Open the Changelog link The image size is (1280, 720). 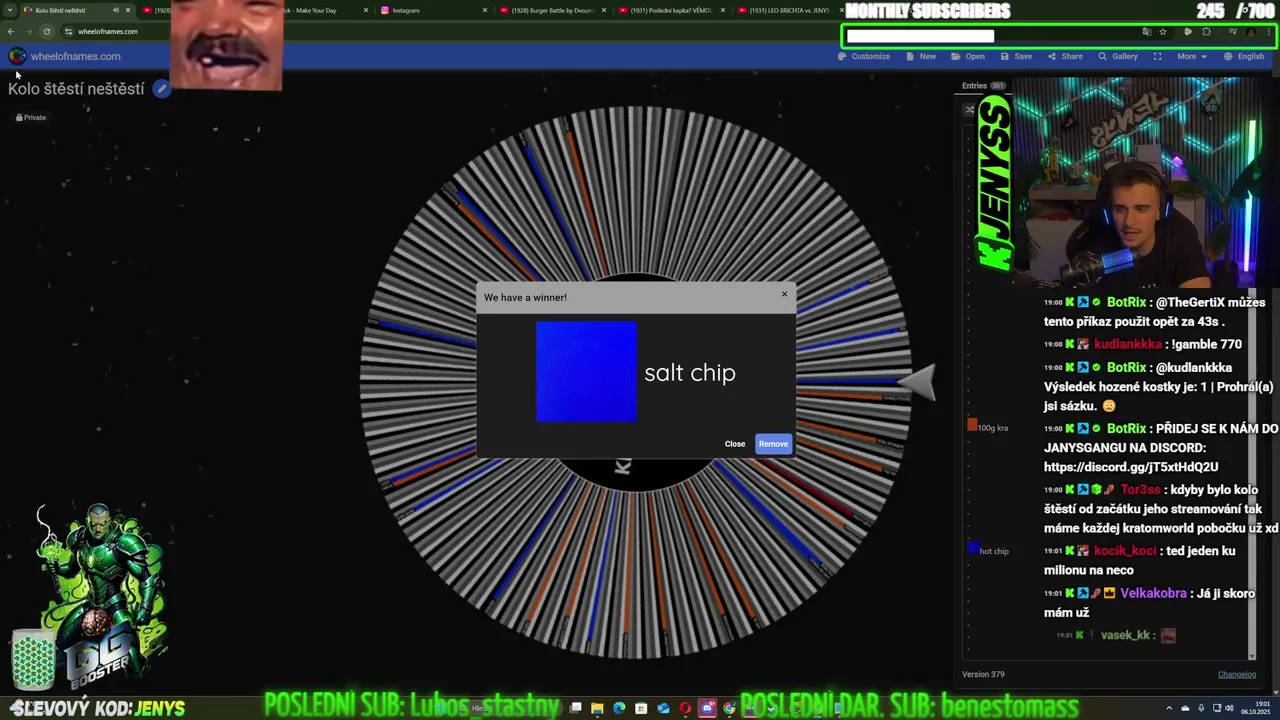(x=1236, y=674)
